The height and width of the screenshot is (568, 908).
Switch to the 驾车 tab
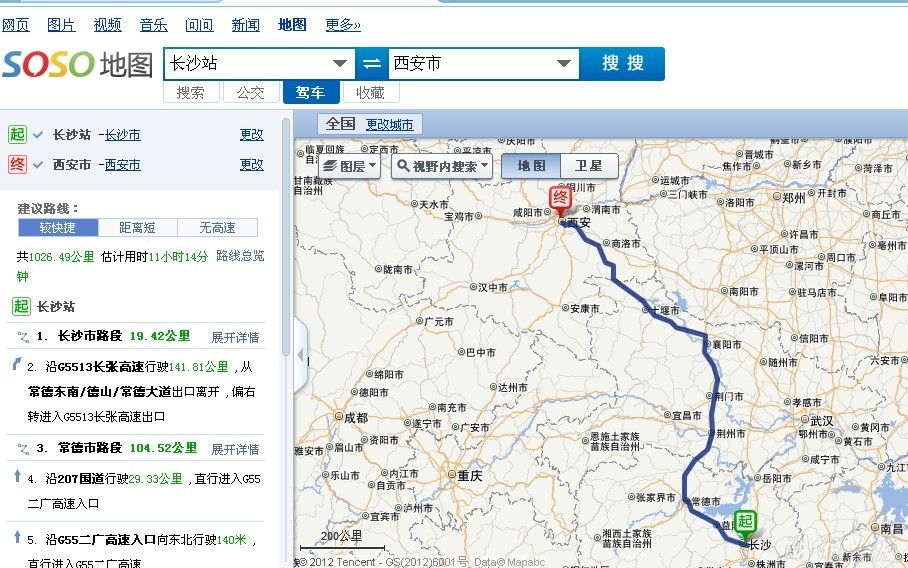pos(311,93)
